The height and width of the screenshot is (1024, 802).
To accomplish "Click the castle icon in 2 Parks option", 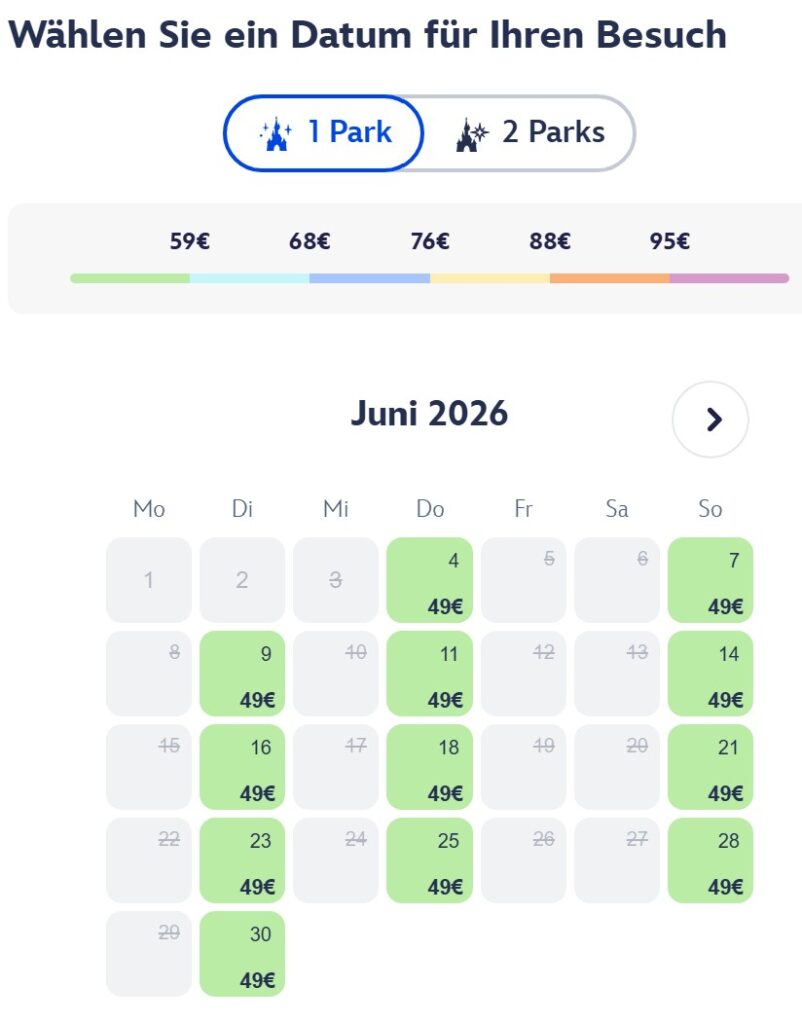I will coord(471,133).
